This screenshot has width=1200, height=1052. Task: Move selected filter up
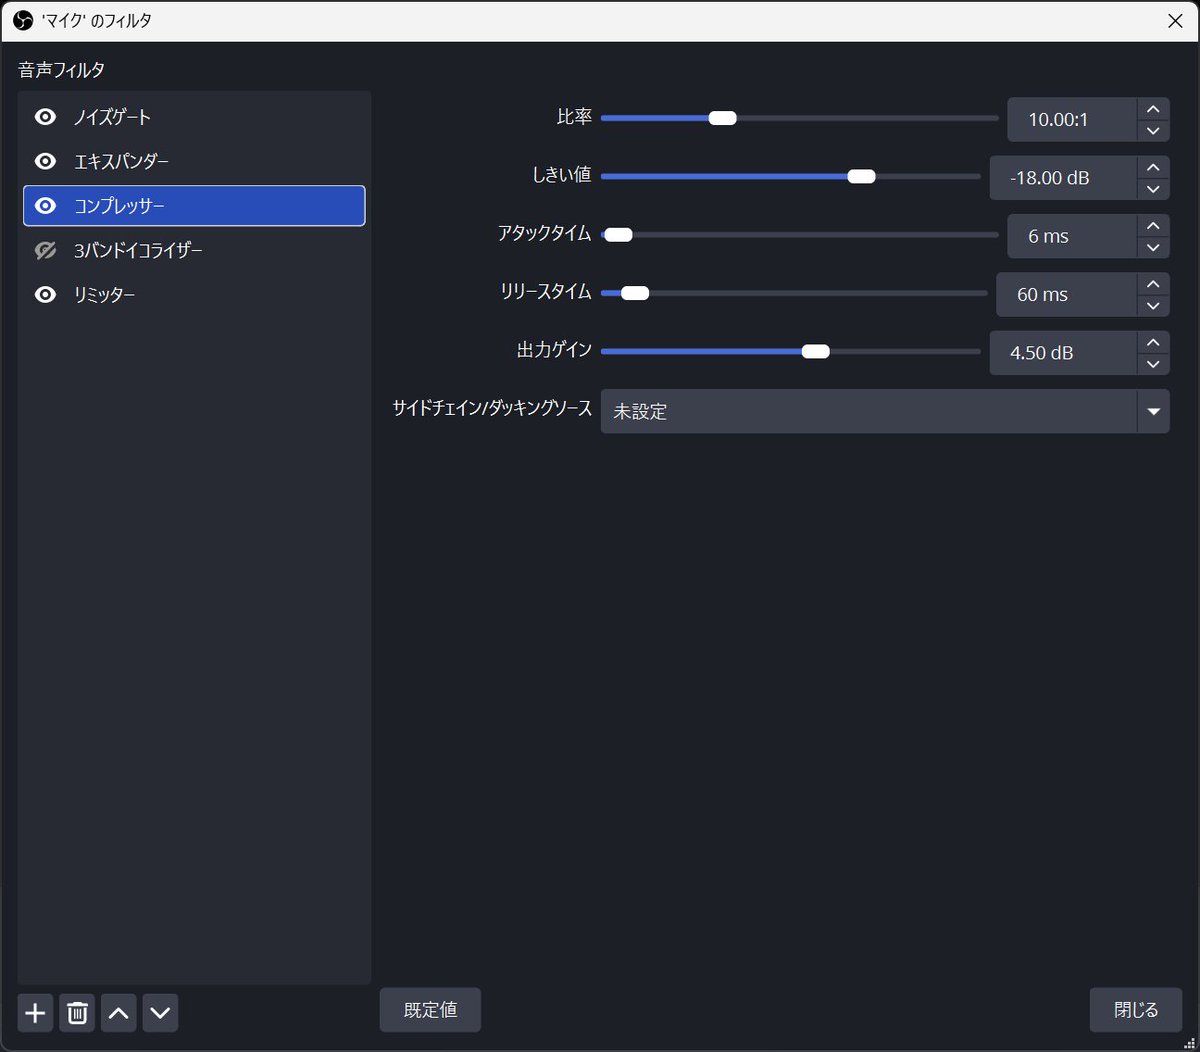point(118,1013)
